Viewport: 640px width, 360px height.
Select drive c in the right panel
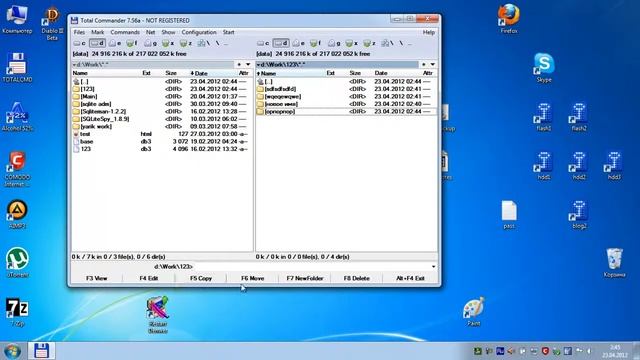click(263, 43)
